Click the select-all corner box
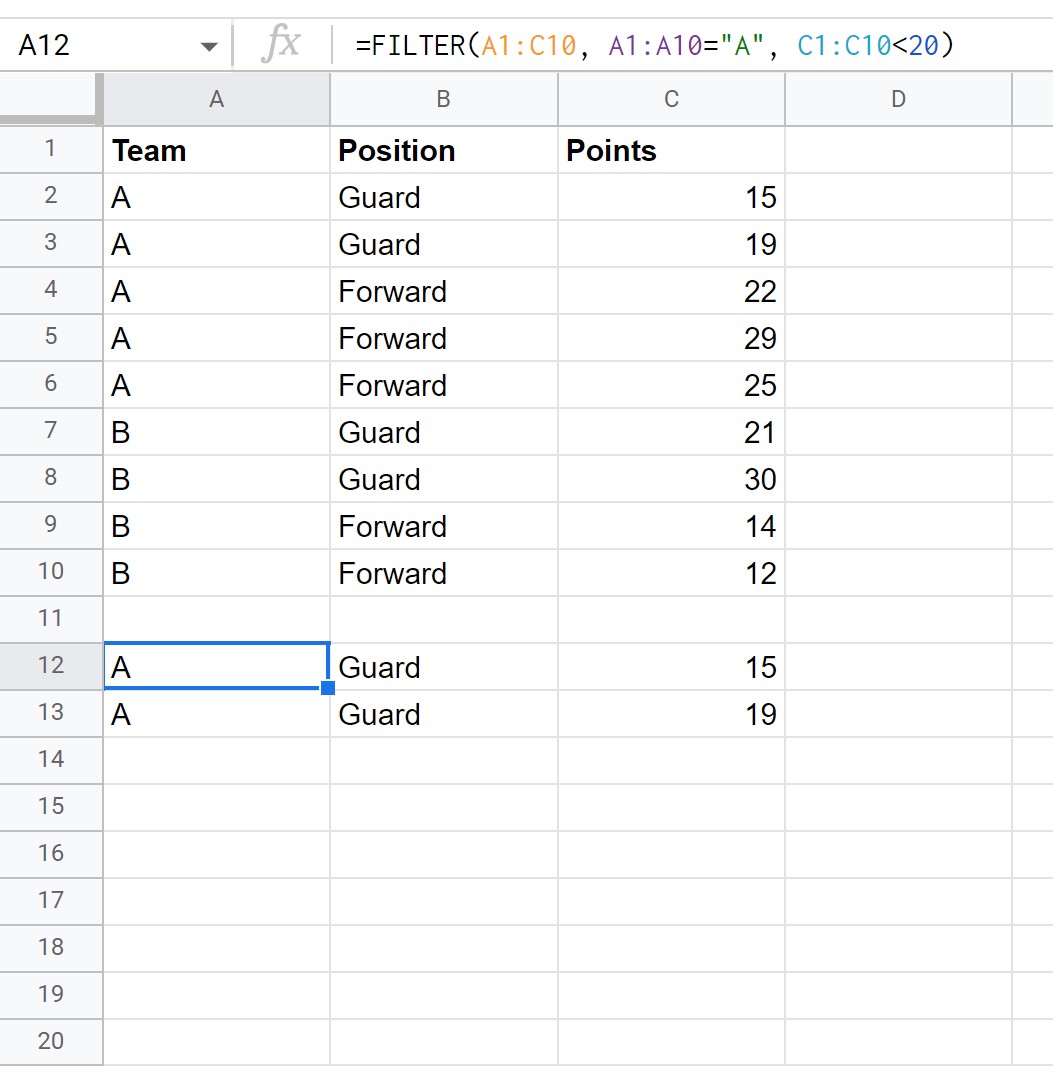 tap(51, 99)
